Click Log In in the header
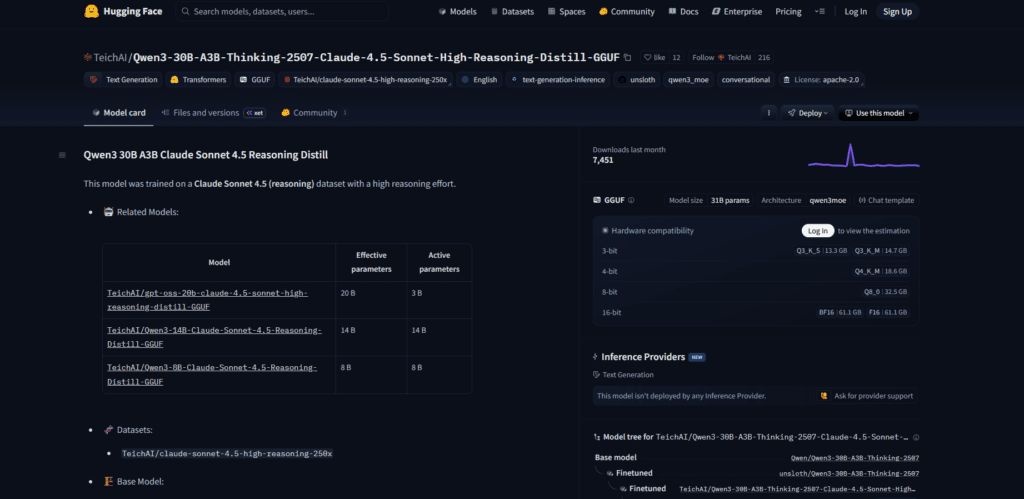1024x499 pixels. 856,11
